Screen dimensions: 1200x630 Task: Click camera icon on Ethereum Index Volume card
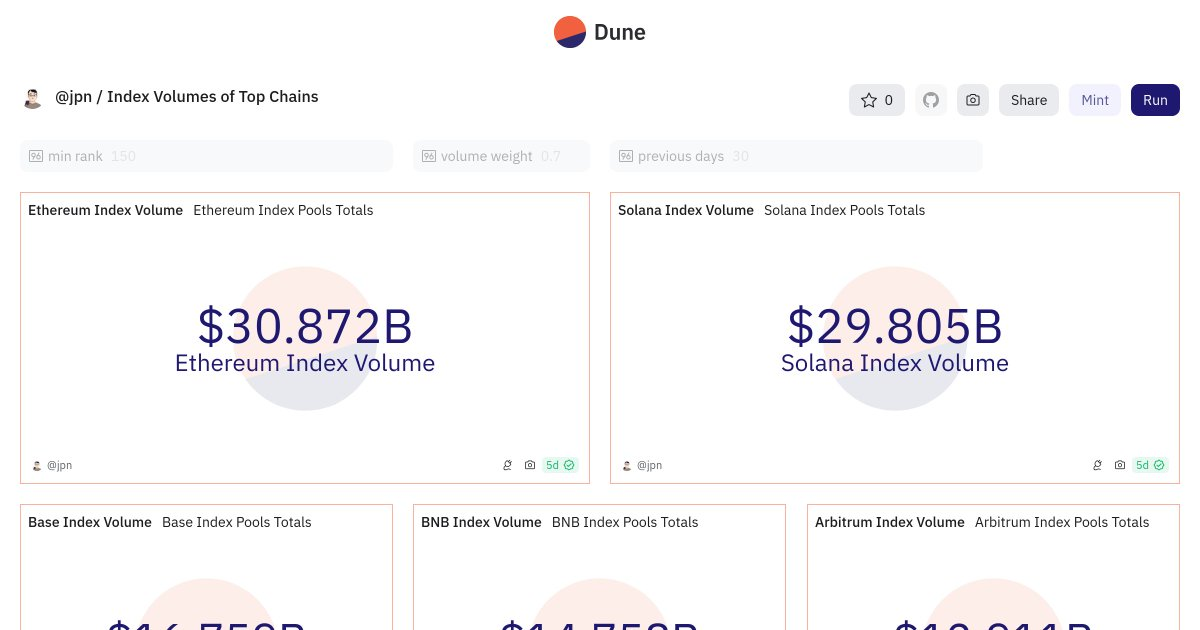(530, 465)
